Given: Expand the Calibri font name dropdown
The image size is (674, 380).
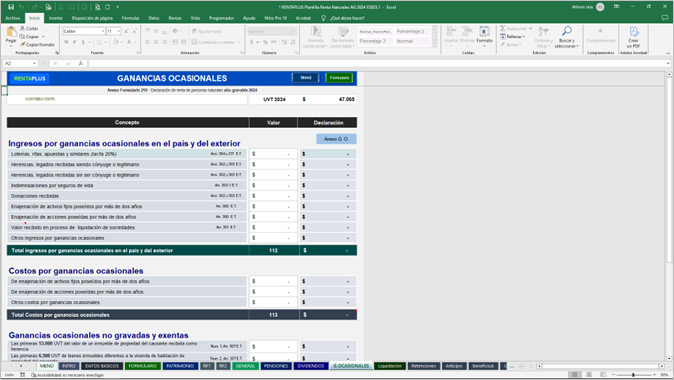Looking at the screenshot, I should tap(103, 31).
